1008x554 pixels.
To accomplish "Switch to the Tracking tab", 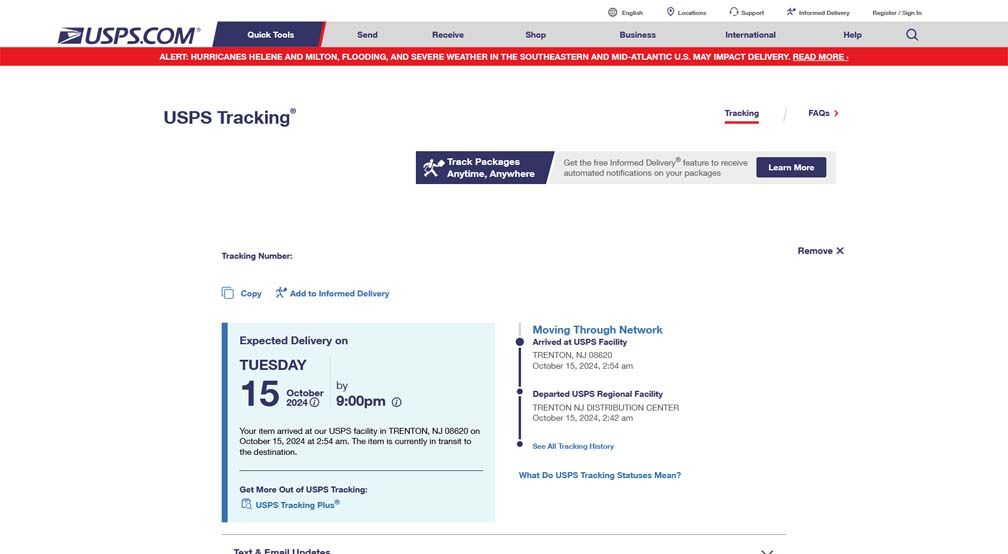I will [741, 114].
